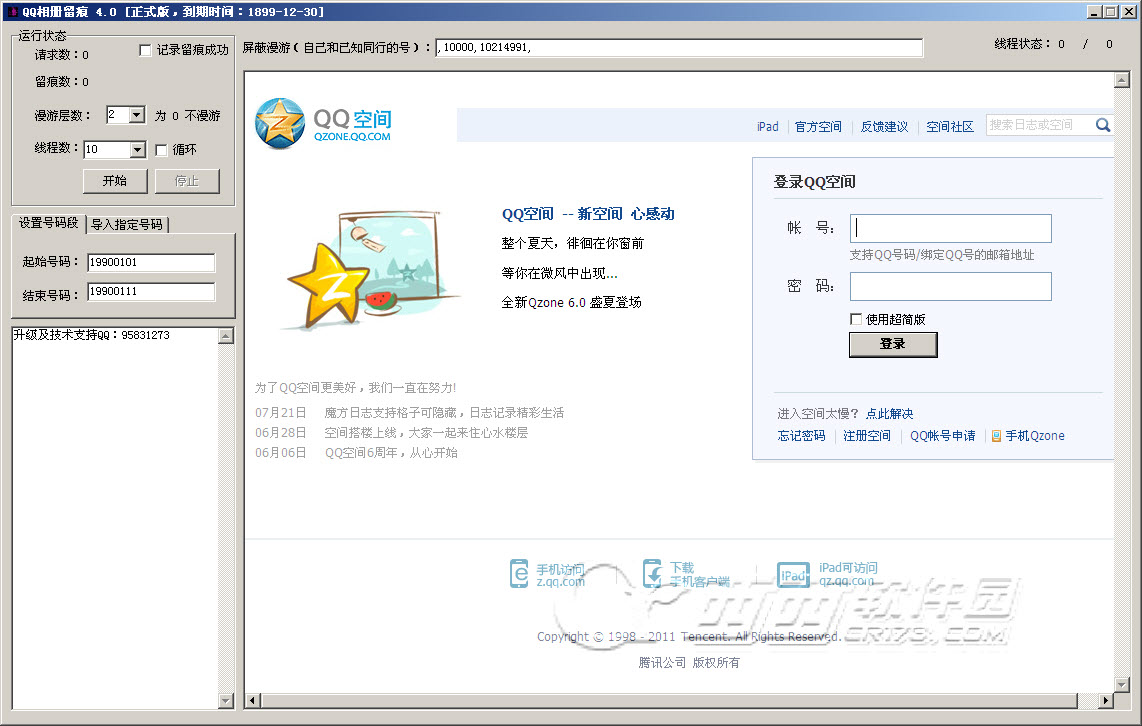1142x726 pixels.
Task: Click the iPad可访问 qz.qq.com link text
Action: pos(848,574)
